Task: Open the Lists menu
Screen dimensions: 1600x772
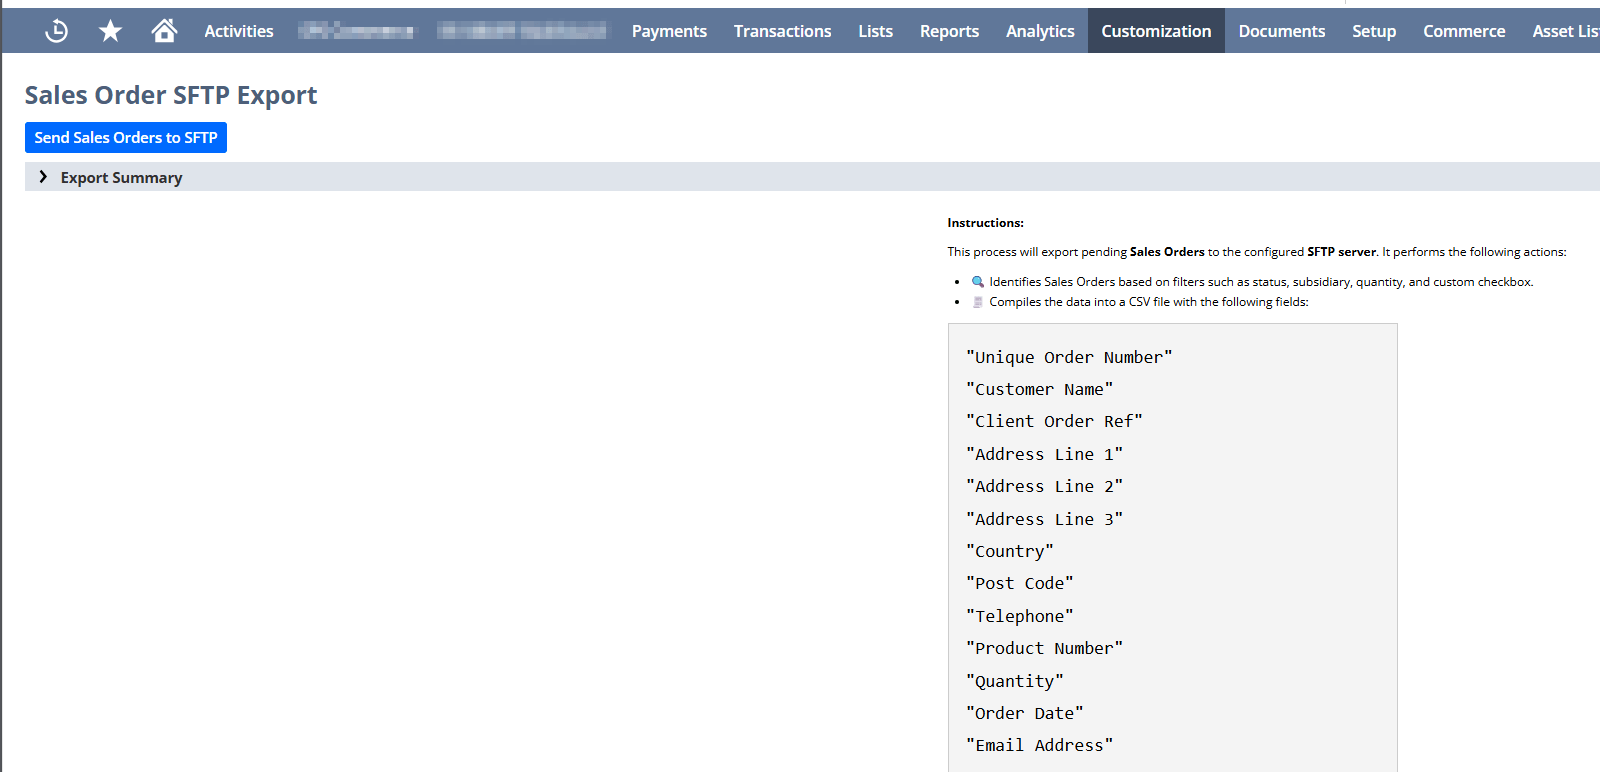Action: tap(875, 31)
